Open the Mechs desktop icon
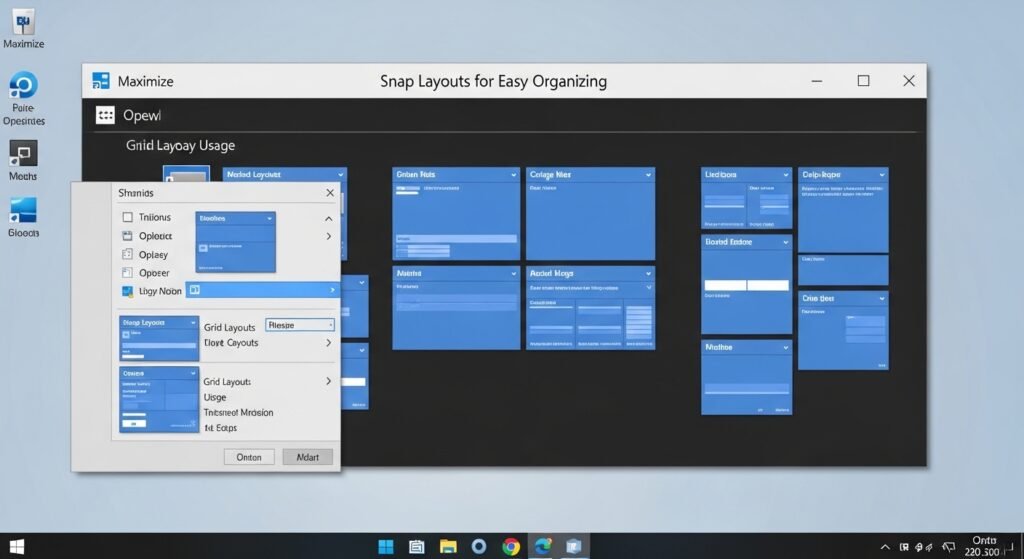This screenshot has height=559, width=1024. tap(23, 154)
